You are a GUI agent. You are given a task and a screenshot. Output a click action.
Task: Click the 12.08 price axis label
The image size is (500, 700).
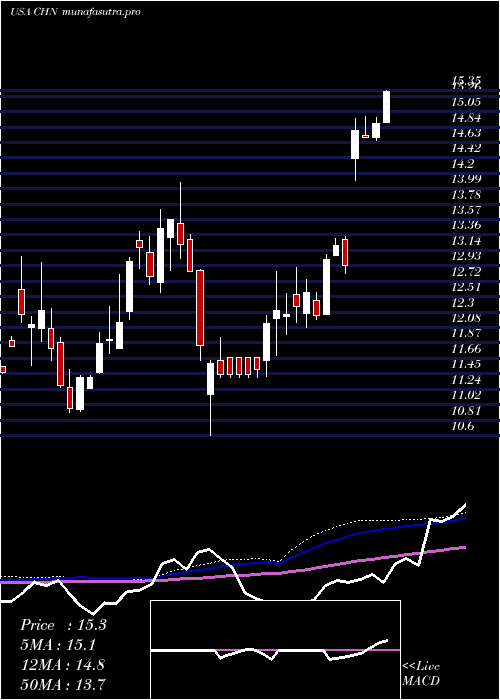[x=466, y=318]
